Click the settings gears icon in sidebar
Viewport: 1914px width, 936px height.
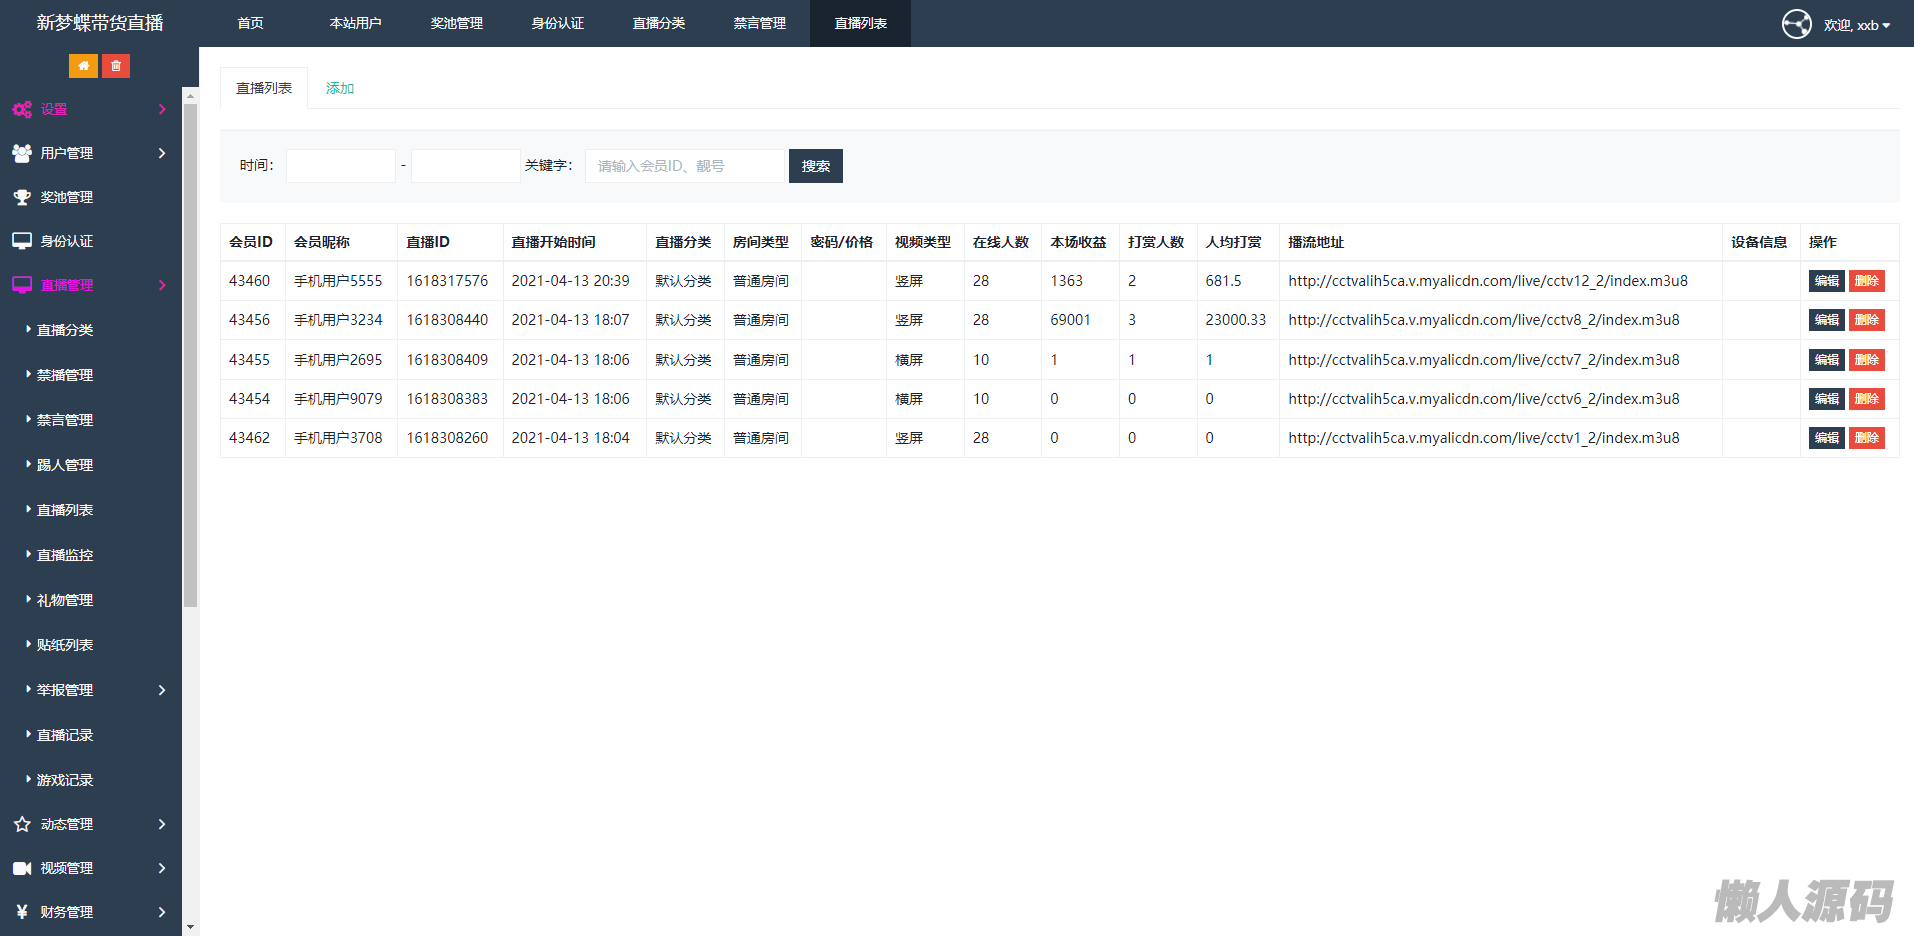(x=22, y=110)
